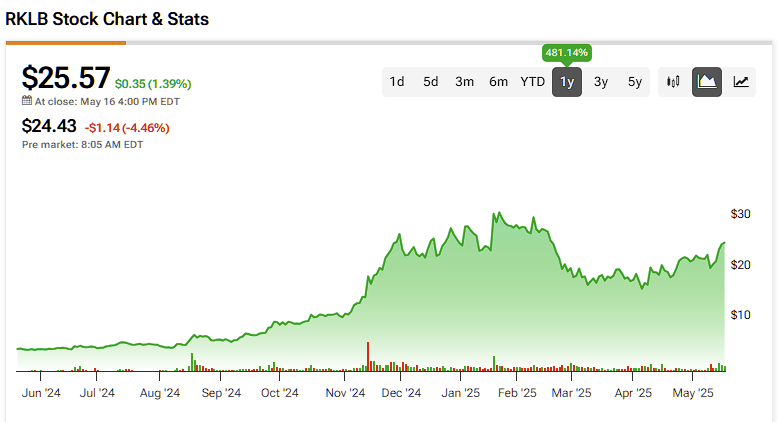Click the Apr '25 axis label
Viewport: 780px width, 422px height.
pyautogui.click(x=633, y=393)
